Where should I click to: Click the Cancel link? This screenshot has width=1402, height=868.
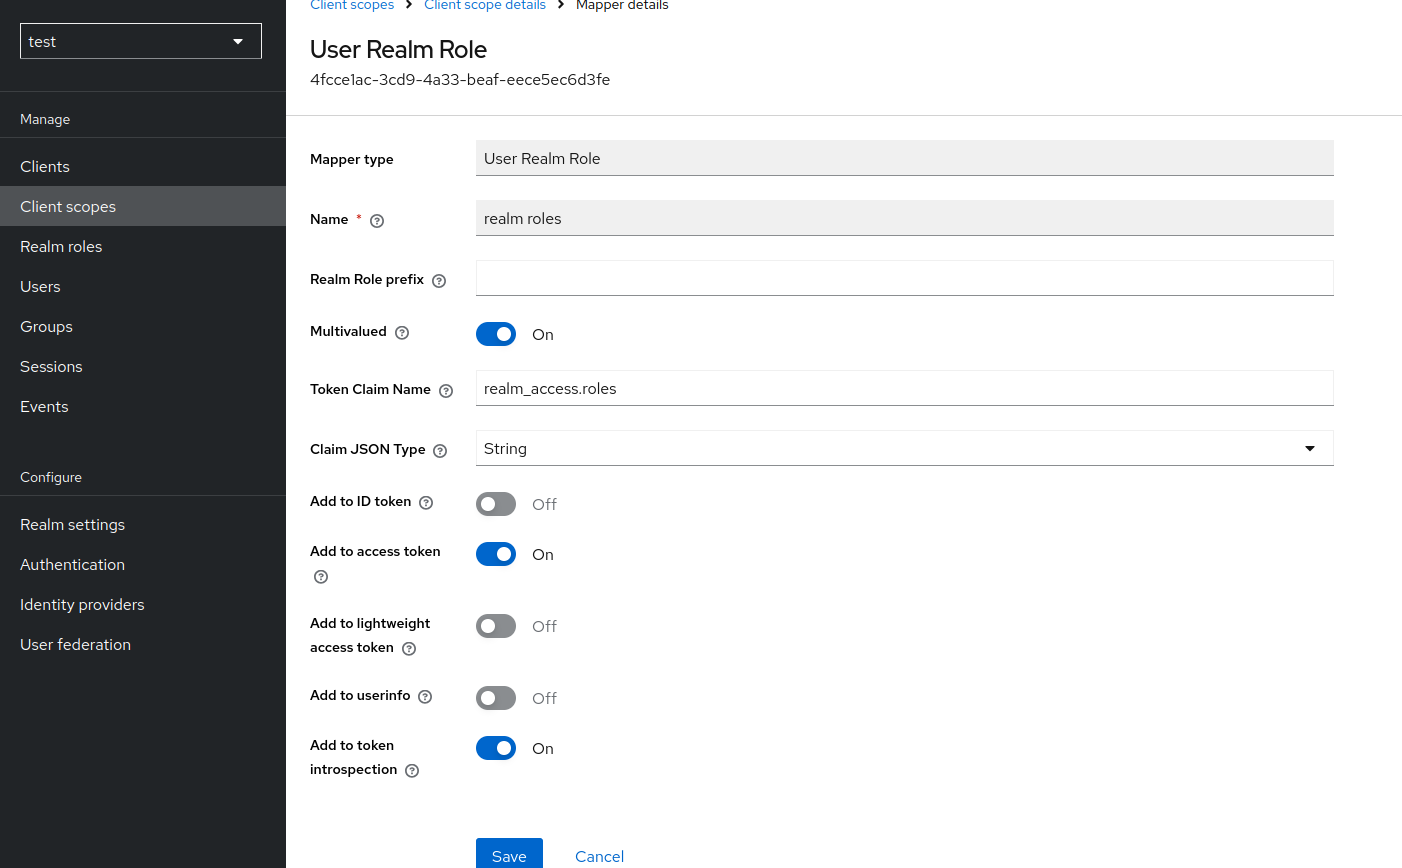click(599, 856)
